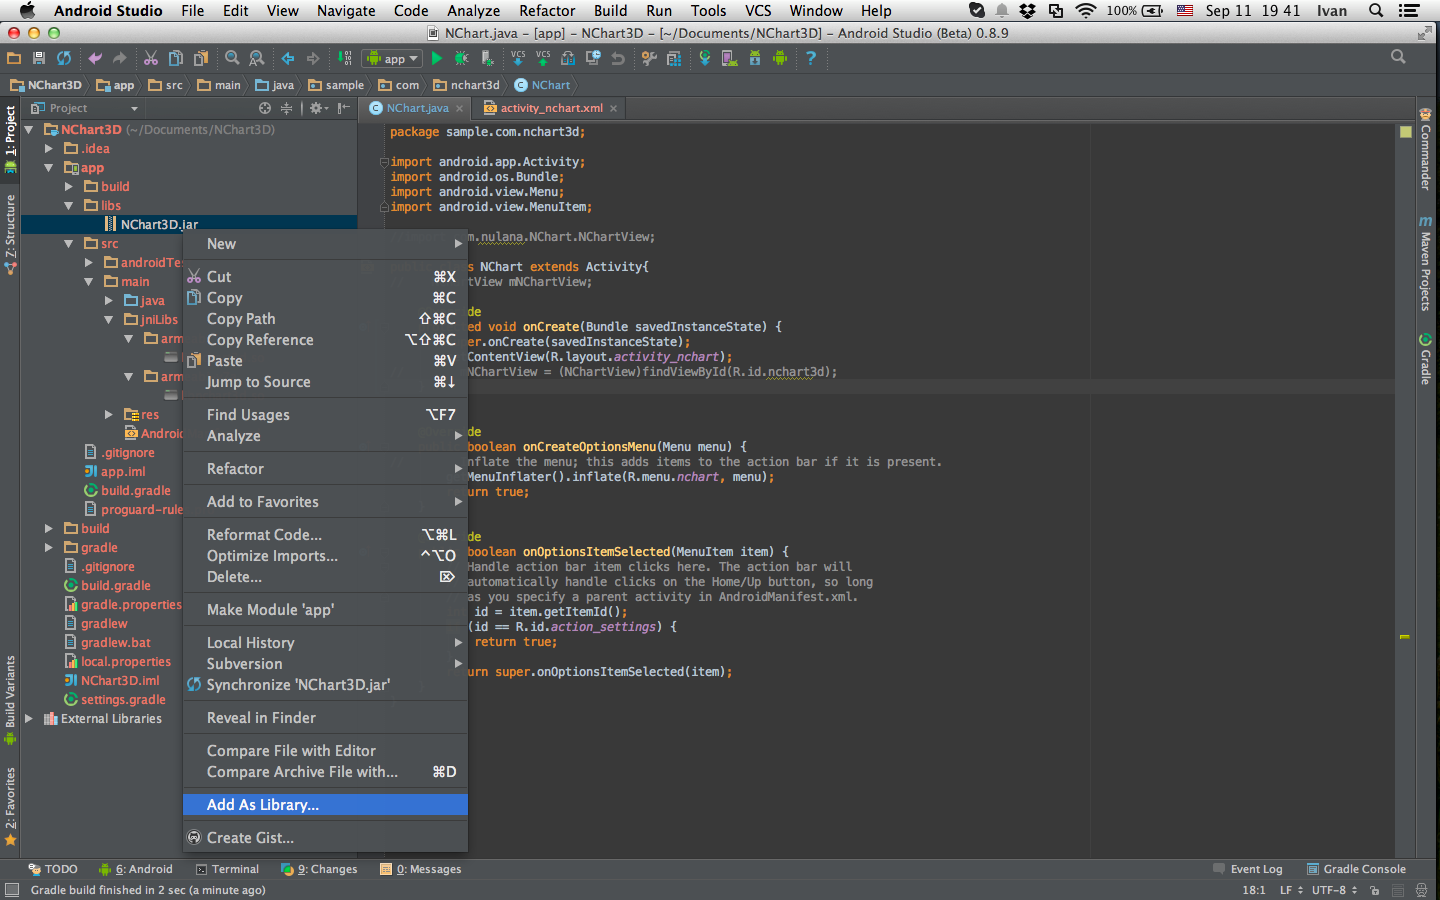Click the Attach debugger to process icon
1440x900 pixels.
(x=486, y=58)
